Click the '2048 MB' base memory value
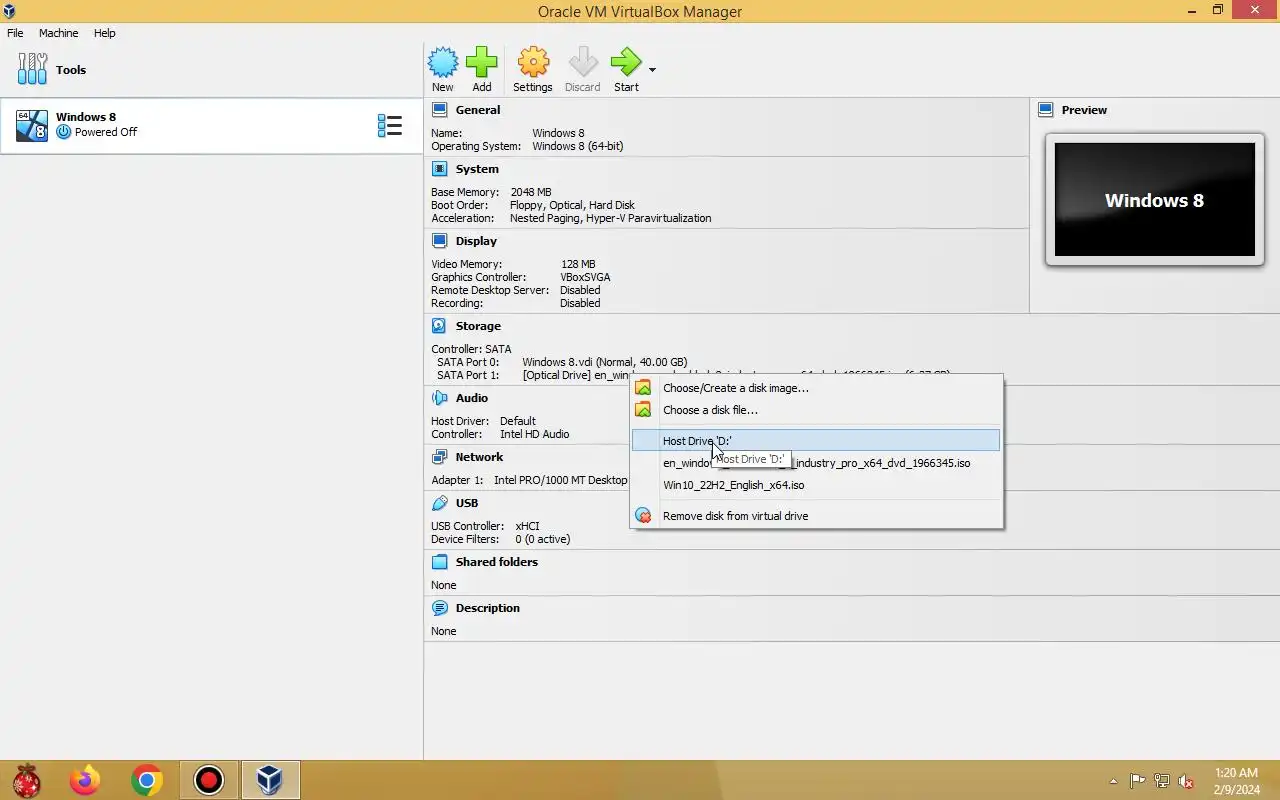Image resolution: width=1280 pixels, height=800 pixels. click(x=531, y=192)
